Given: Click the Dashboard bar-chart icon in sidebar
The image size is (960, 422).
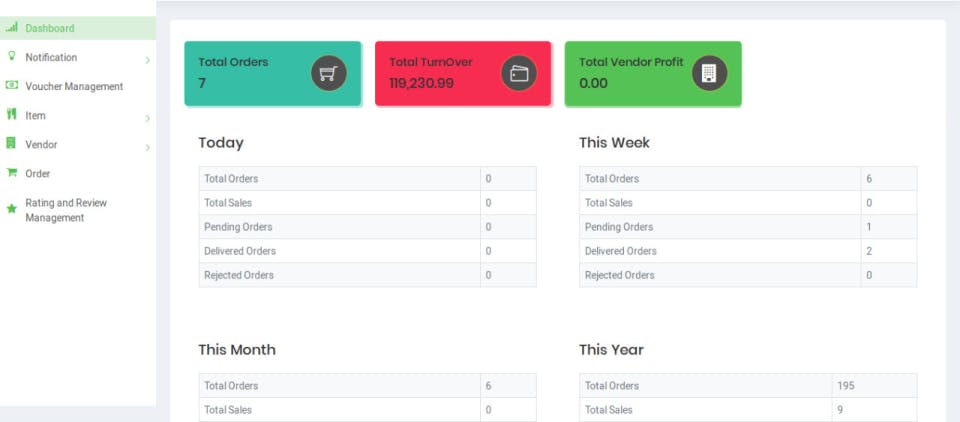Looking at the screenshot, I should 12,28.
